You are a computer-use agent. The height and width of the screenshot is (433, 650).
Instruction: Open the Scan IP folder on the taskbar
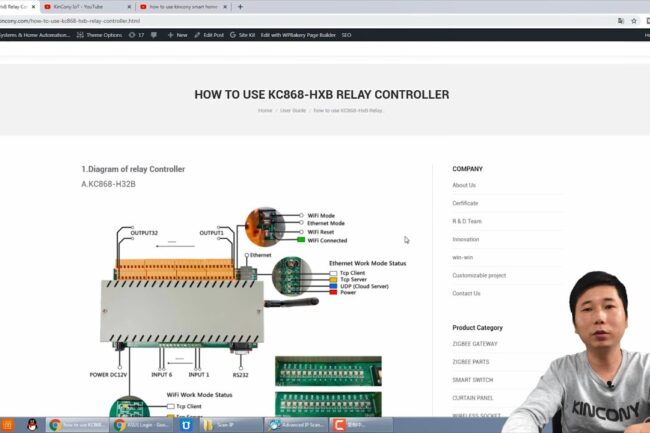(x=231, y=425)
